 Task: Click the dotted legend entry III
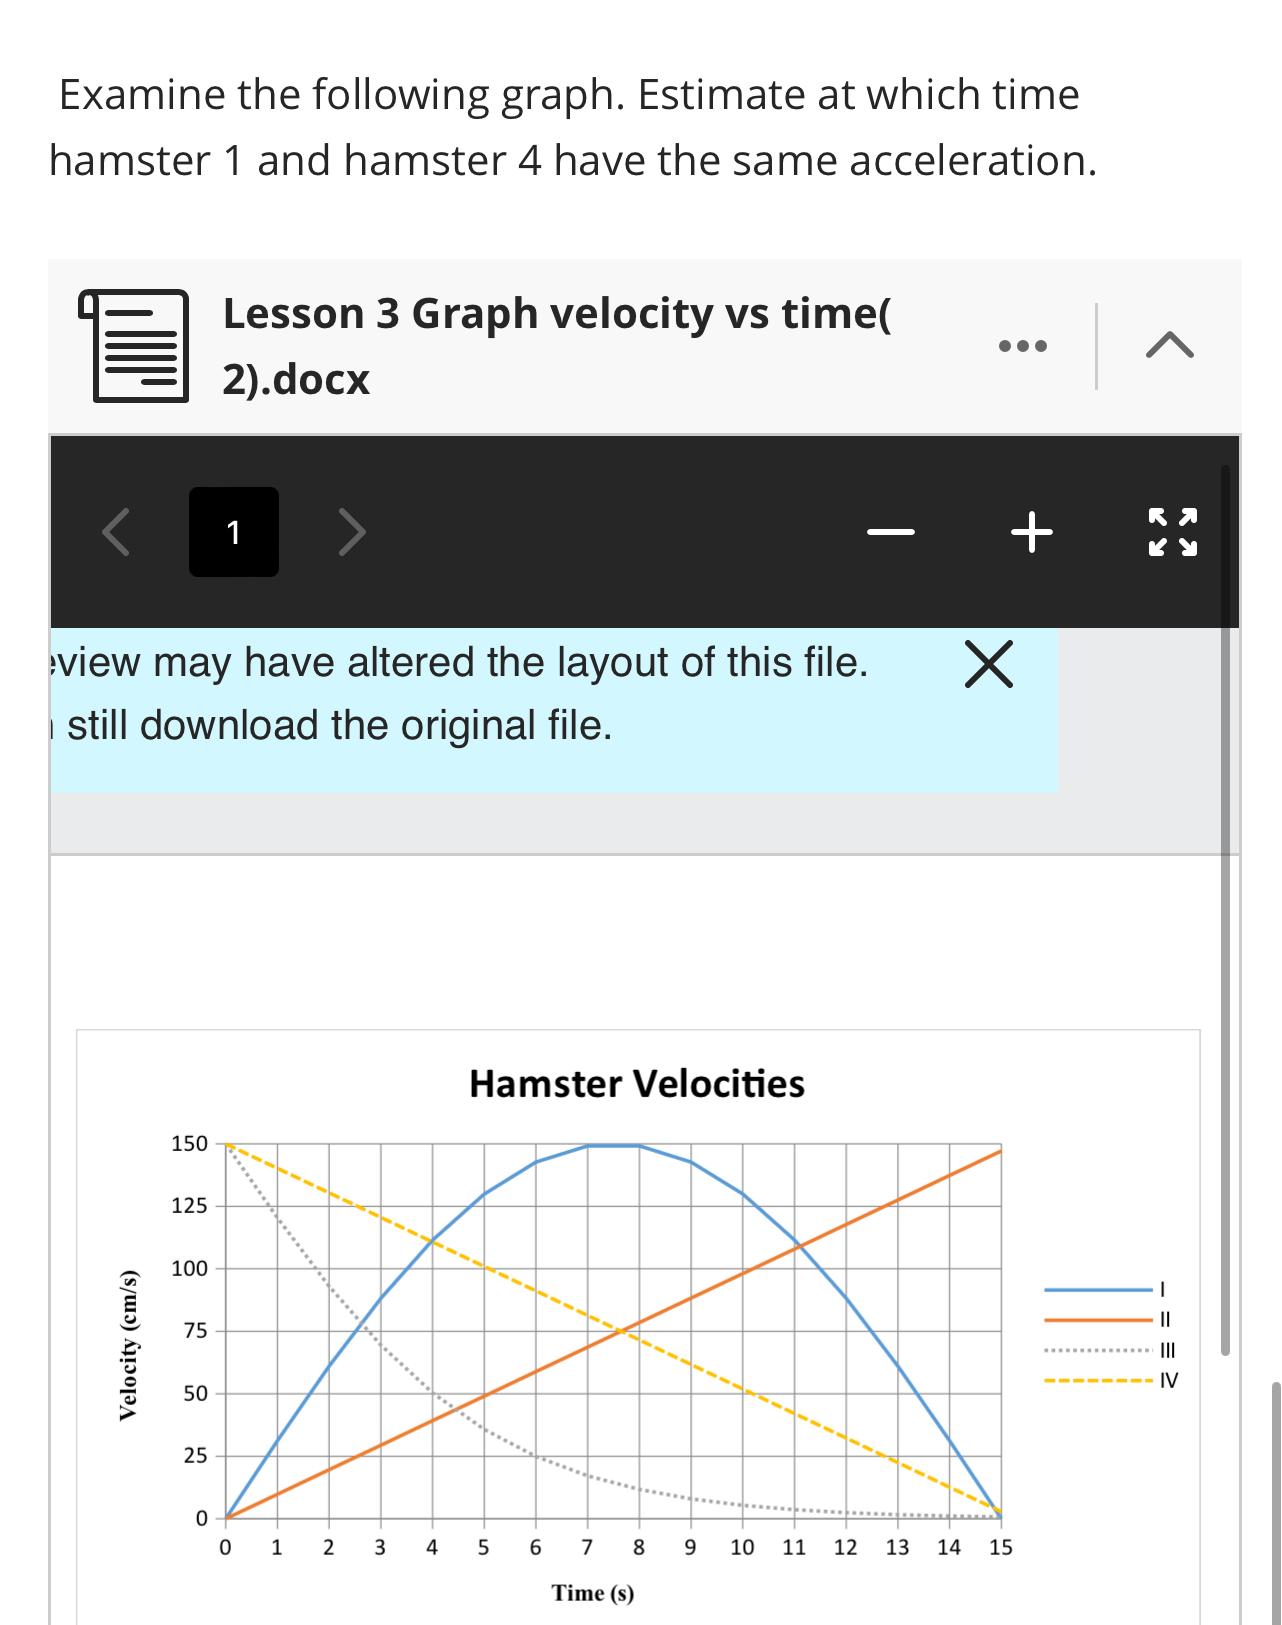[1110, 1352]
